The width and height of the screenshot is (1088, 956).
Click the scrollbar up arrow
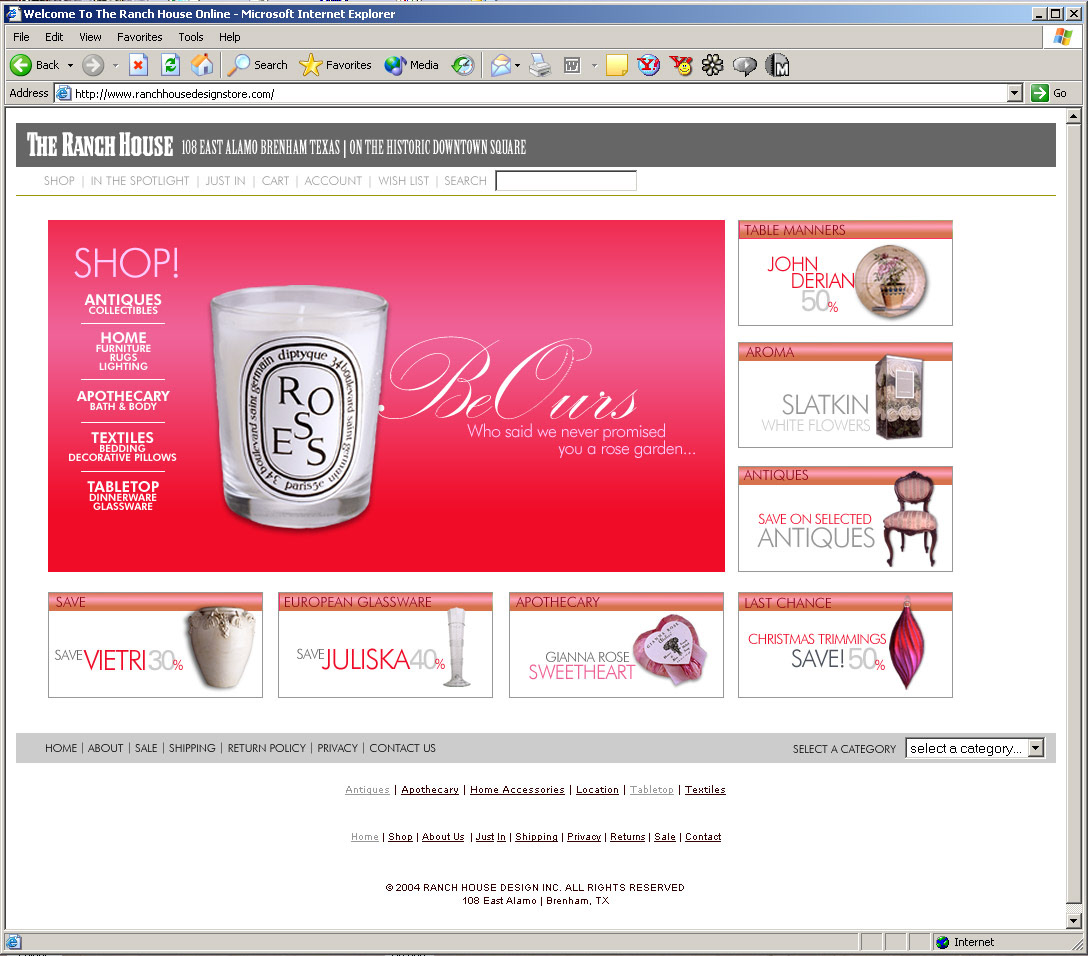1073,116
